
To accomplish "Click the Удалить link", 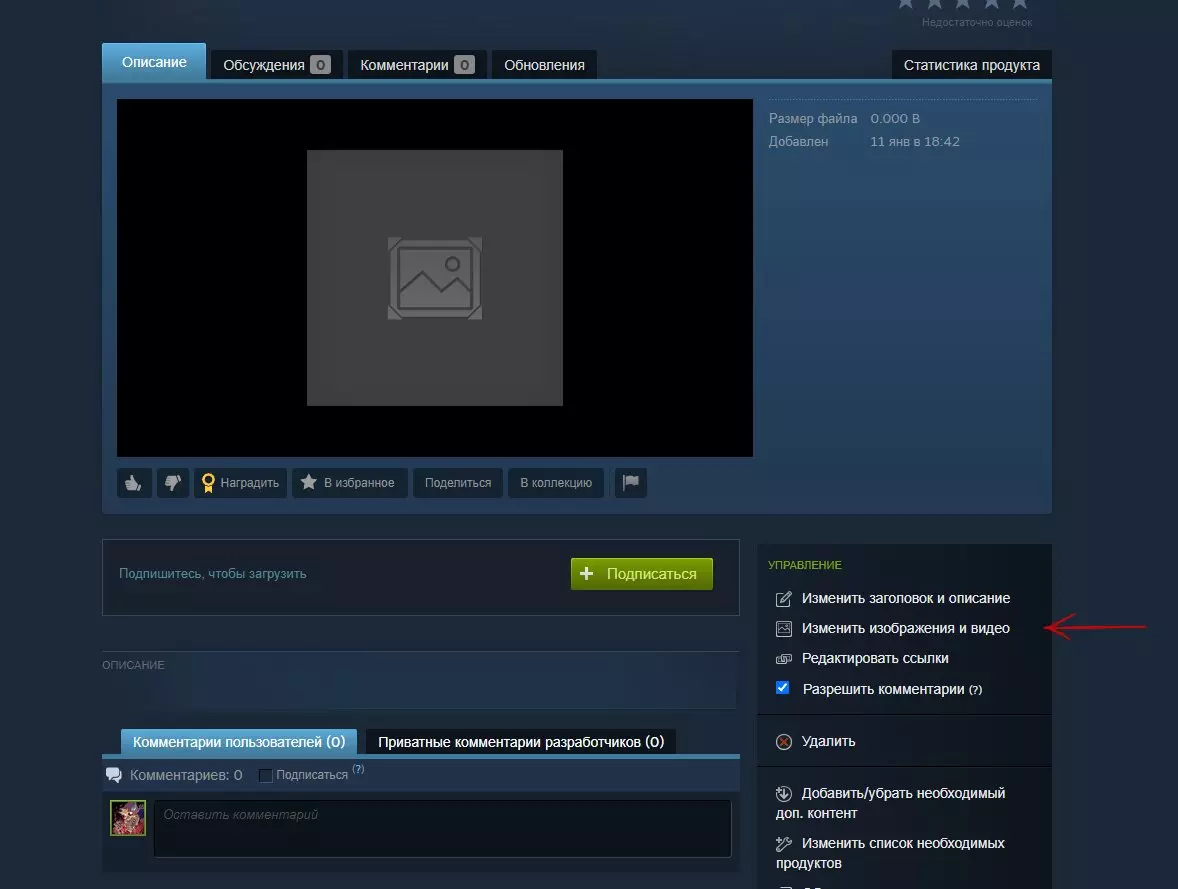I will click(828, 741).
